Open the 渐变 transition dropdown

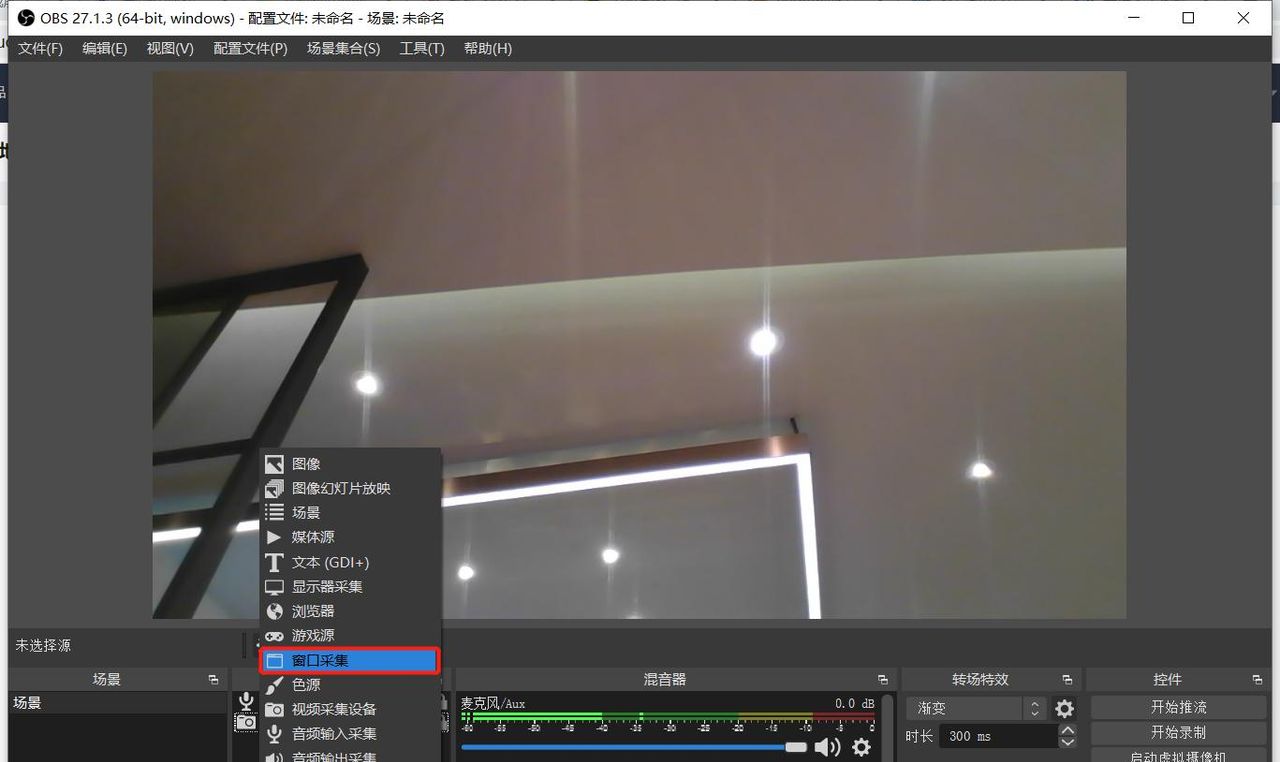976,708
